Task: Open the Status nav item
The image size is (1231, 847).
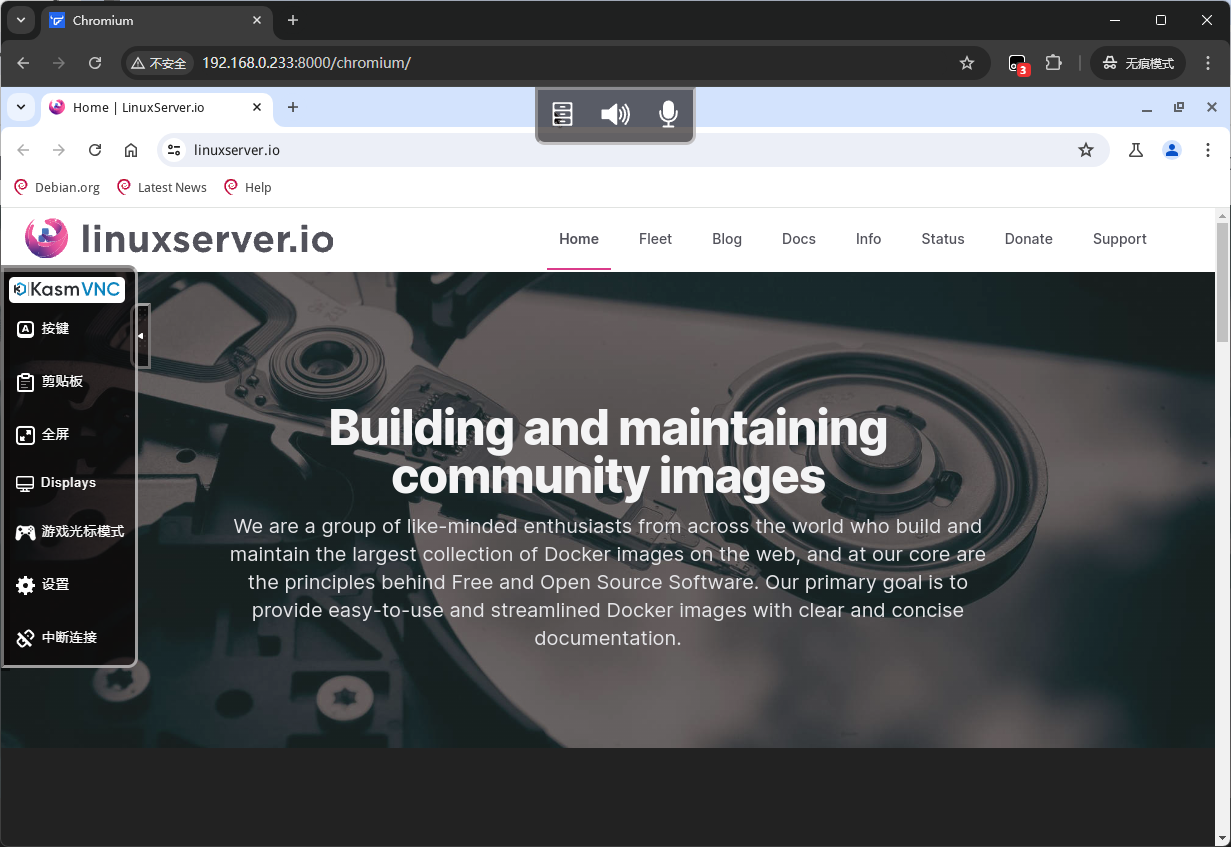Action: coord(943,239)
